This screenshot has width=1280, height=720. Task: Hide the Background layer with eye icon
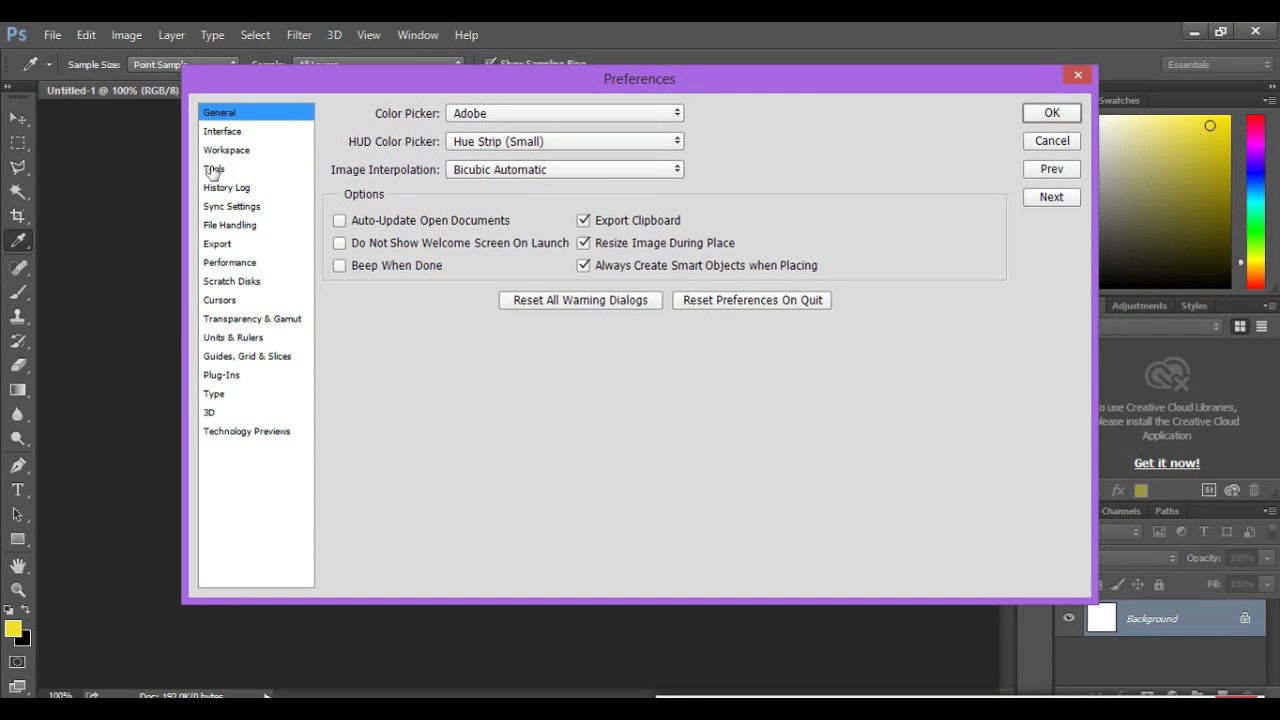pos(1069,618)
